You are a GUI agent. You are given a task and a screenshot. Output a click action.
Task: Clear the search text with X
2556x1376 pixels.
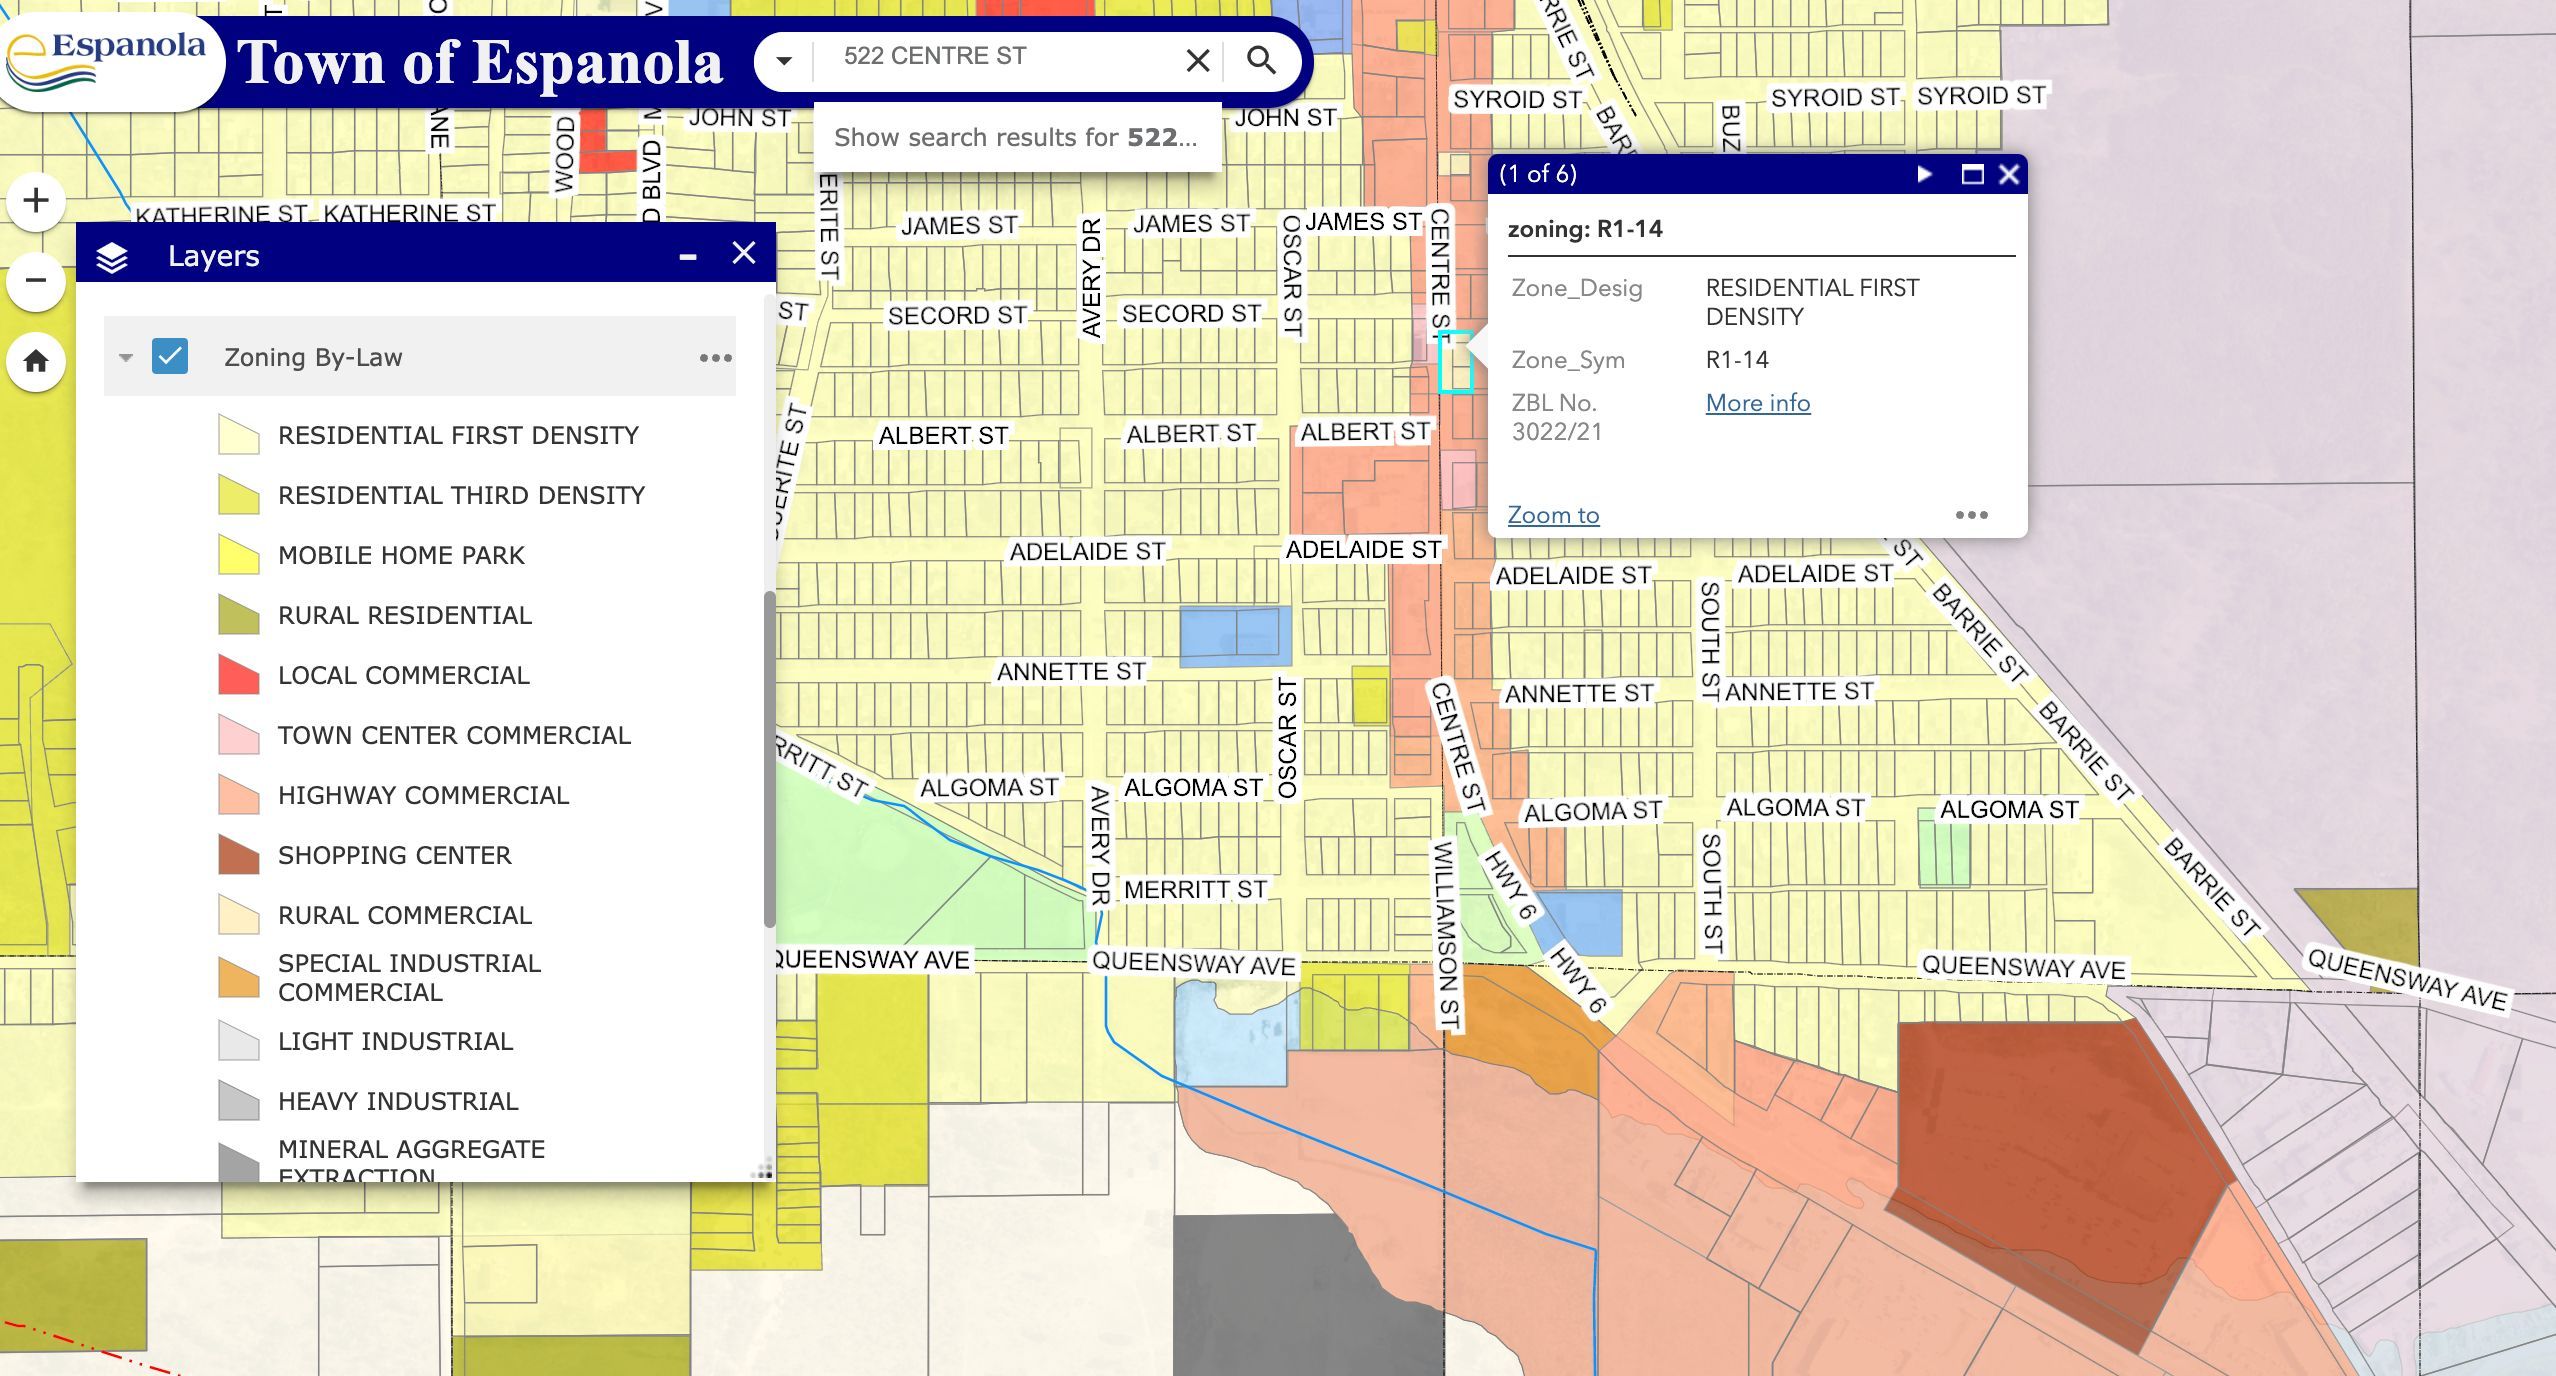(1197, 61)
